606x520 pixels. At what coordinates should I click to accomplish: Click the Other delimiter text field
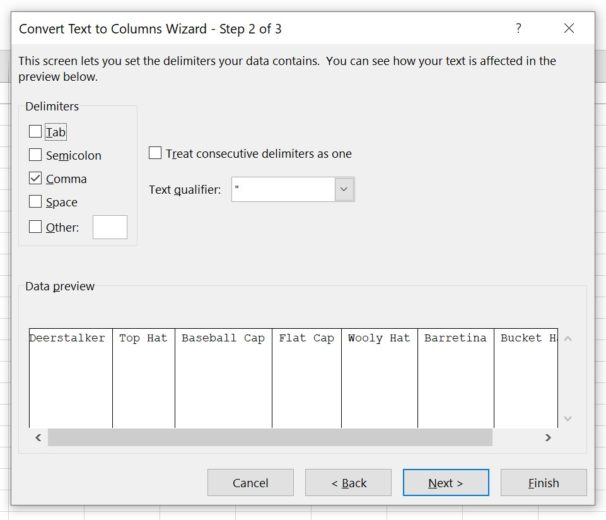tap(110, 227)
